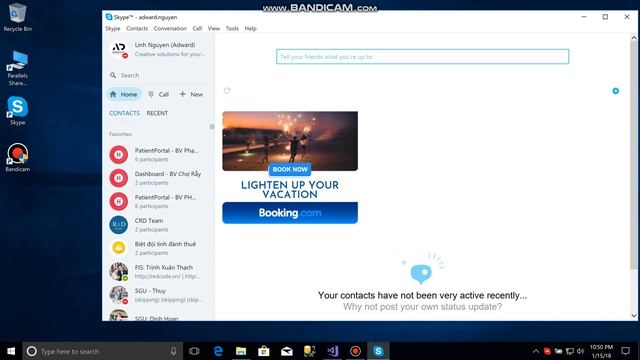
Task: Open Biệt đội lính đánh thuê chat
Action: [158, 248]
